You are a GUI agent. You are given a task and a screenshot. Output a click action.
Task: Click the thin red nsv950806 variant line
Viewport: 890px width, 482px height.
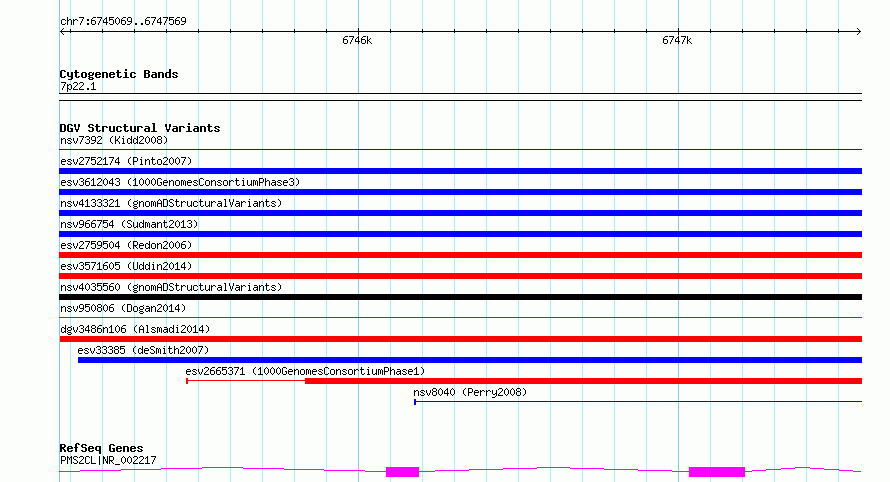460,317
